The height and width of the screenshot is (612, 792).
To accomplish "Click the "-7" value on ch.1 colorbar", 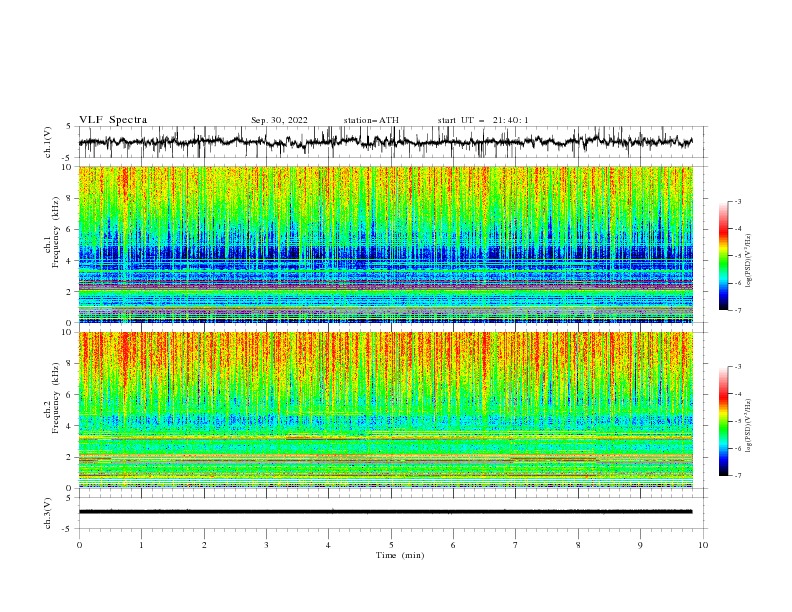I will pyautogui.click(x=738, y=310).
